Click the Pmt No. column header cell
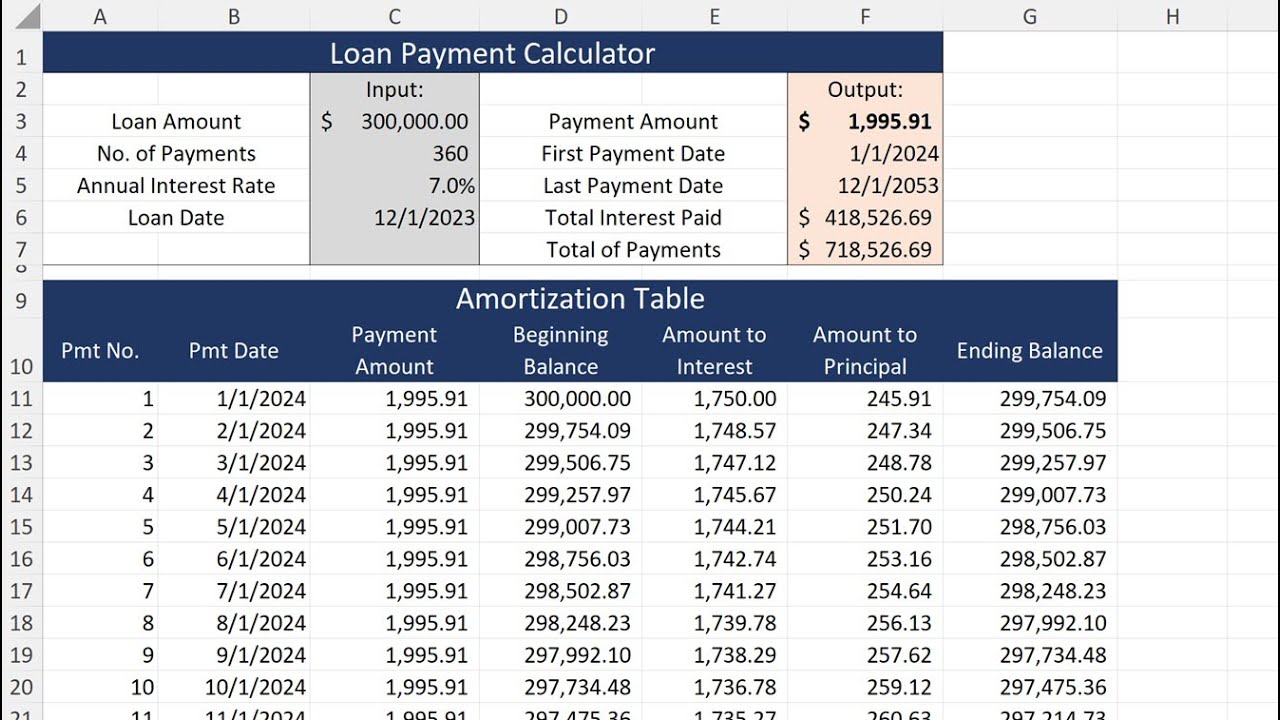This screenshot has height=720, width=1280. (100, 350)
